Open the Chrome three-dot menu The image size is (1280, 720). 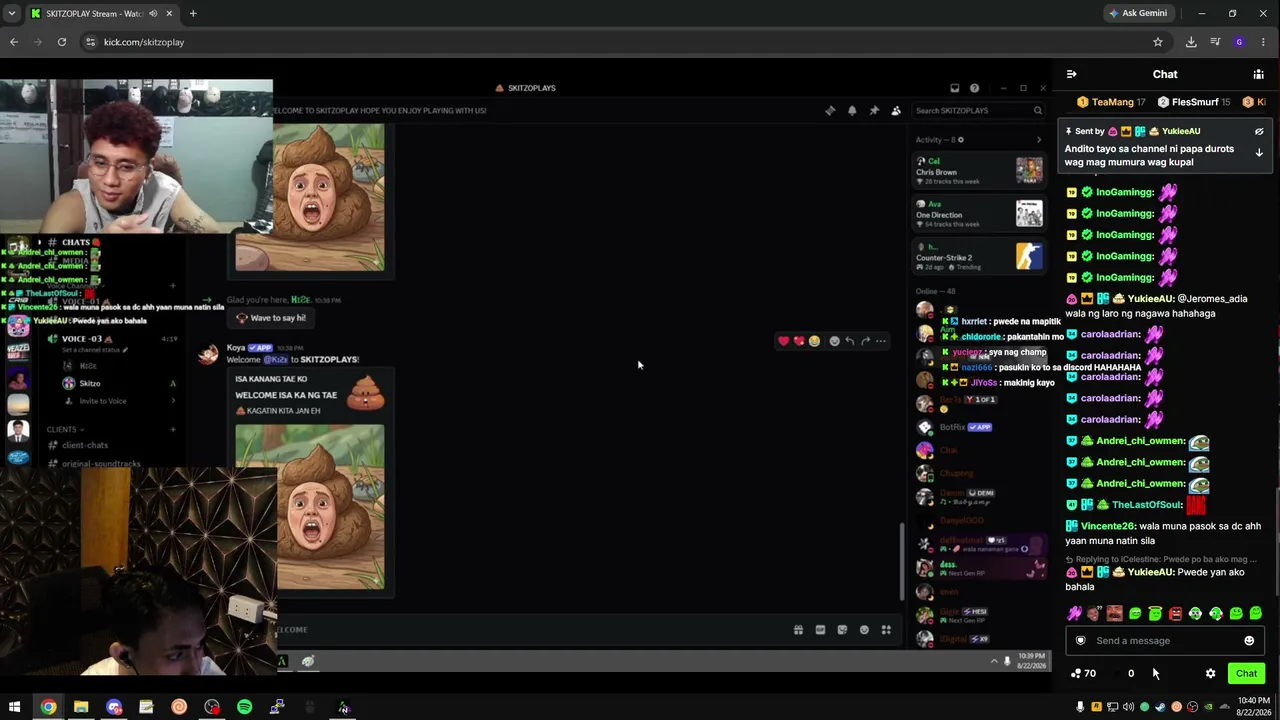click(1263, 42)
